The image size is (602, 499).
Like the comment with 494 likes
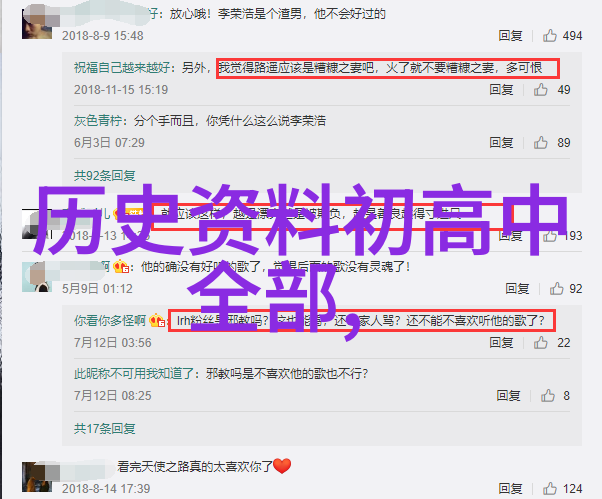click(x=549, y=36)
